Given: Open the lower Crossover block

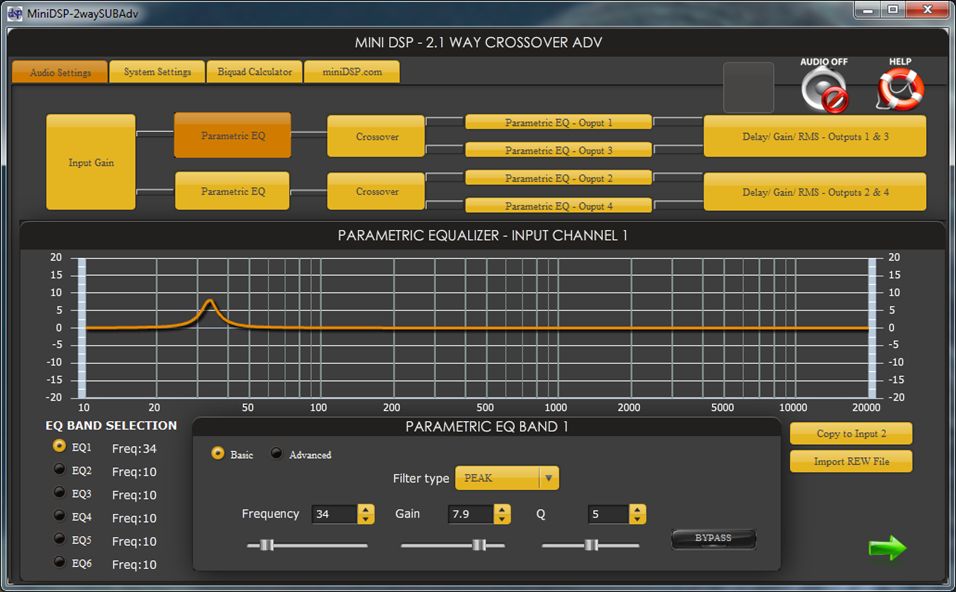Looking at the screenshot, I should [x=376, y=191].
